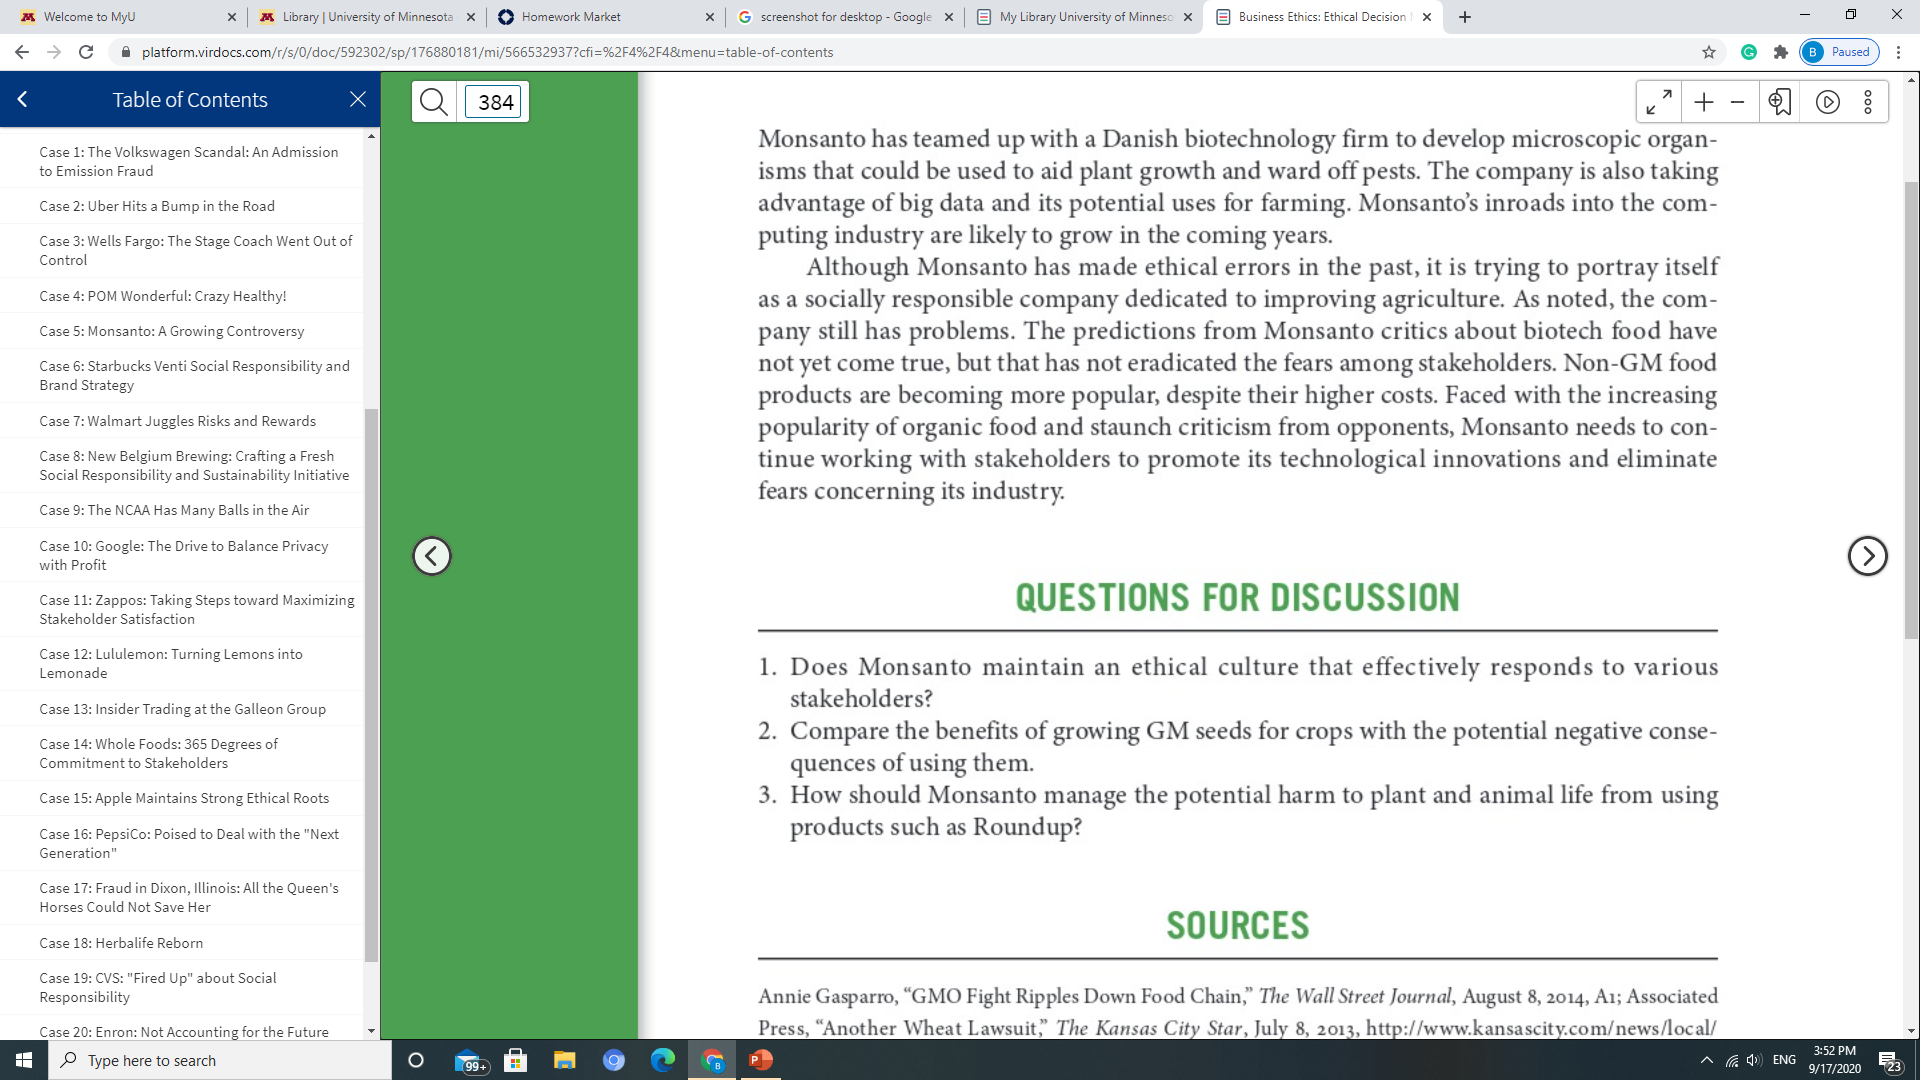The width and height of the screenshot is (1920, 1080).
Task: Click the Table of Contents scroll-down arrow
Action: pos(372,1031)
